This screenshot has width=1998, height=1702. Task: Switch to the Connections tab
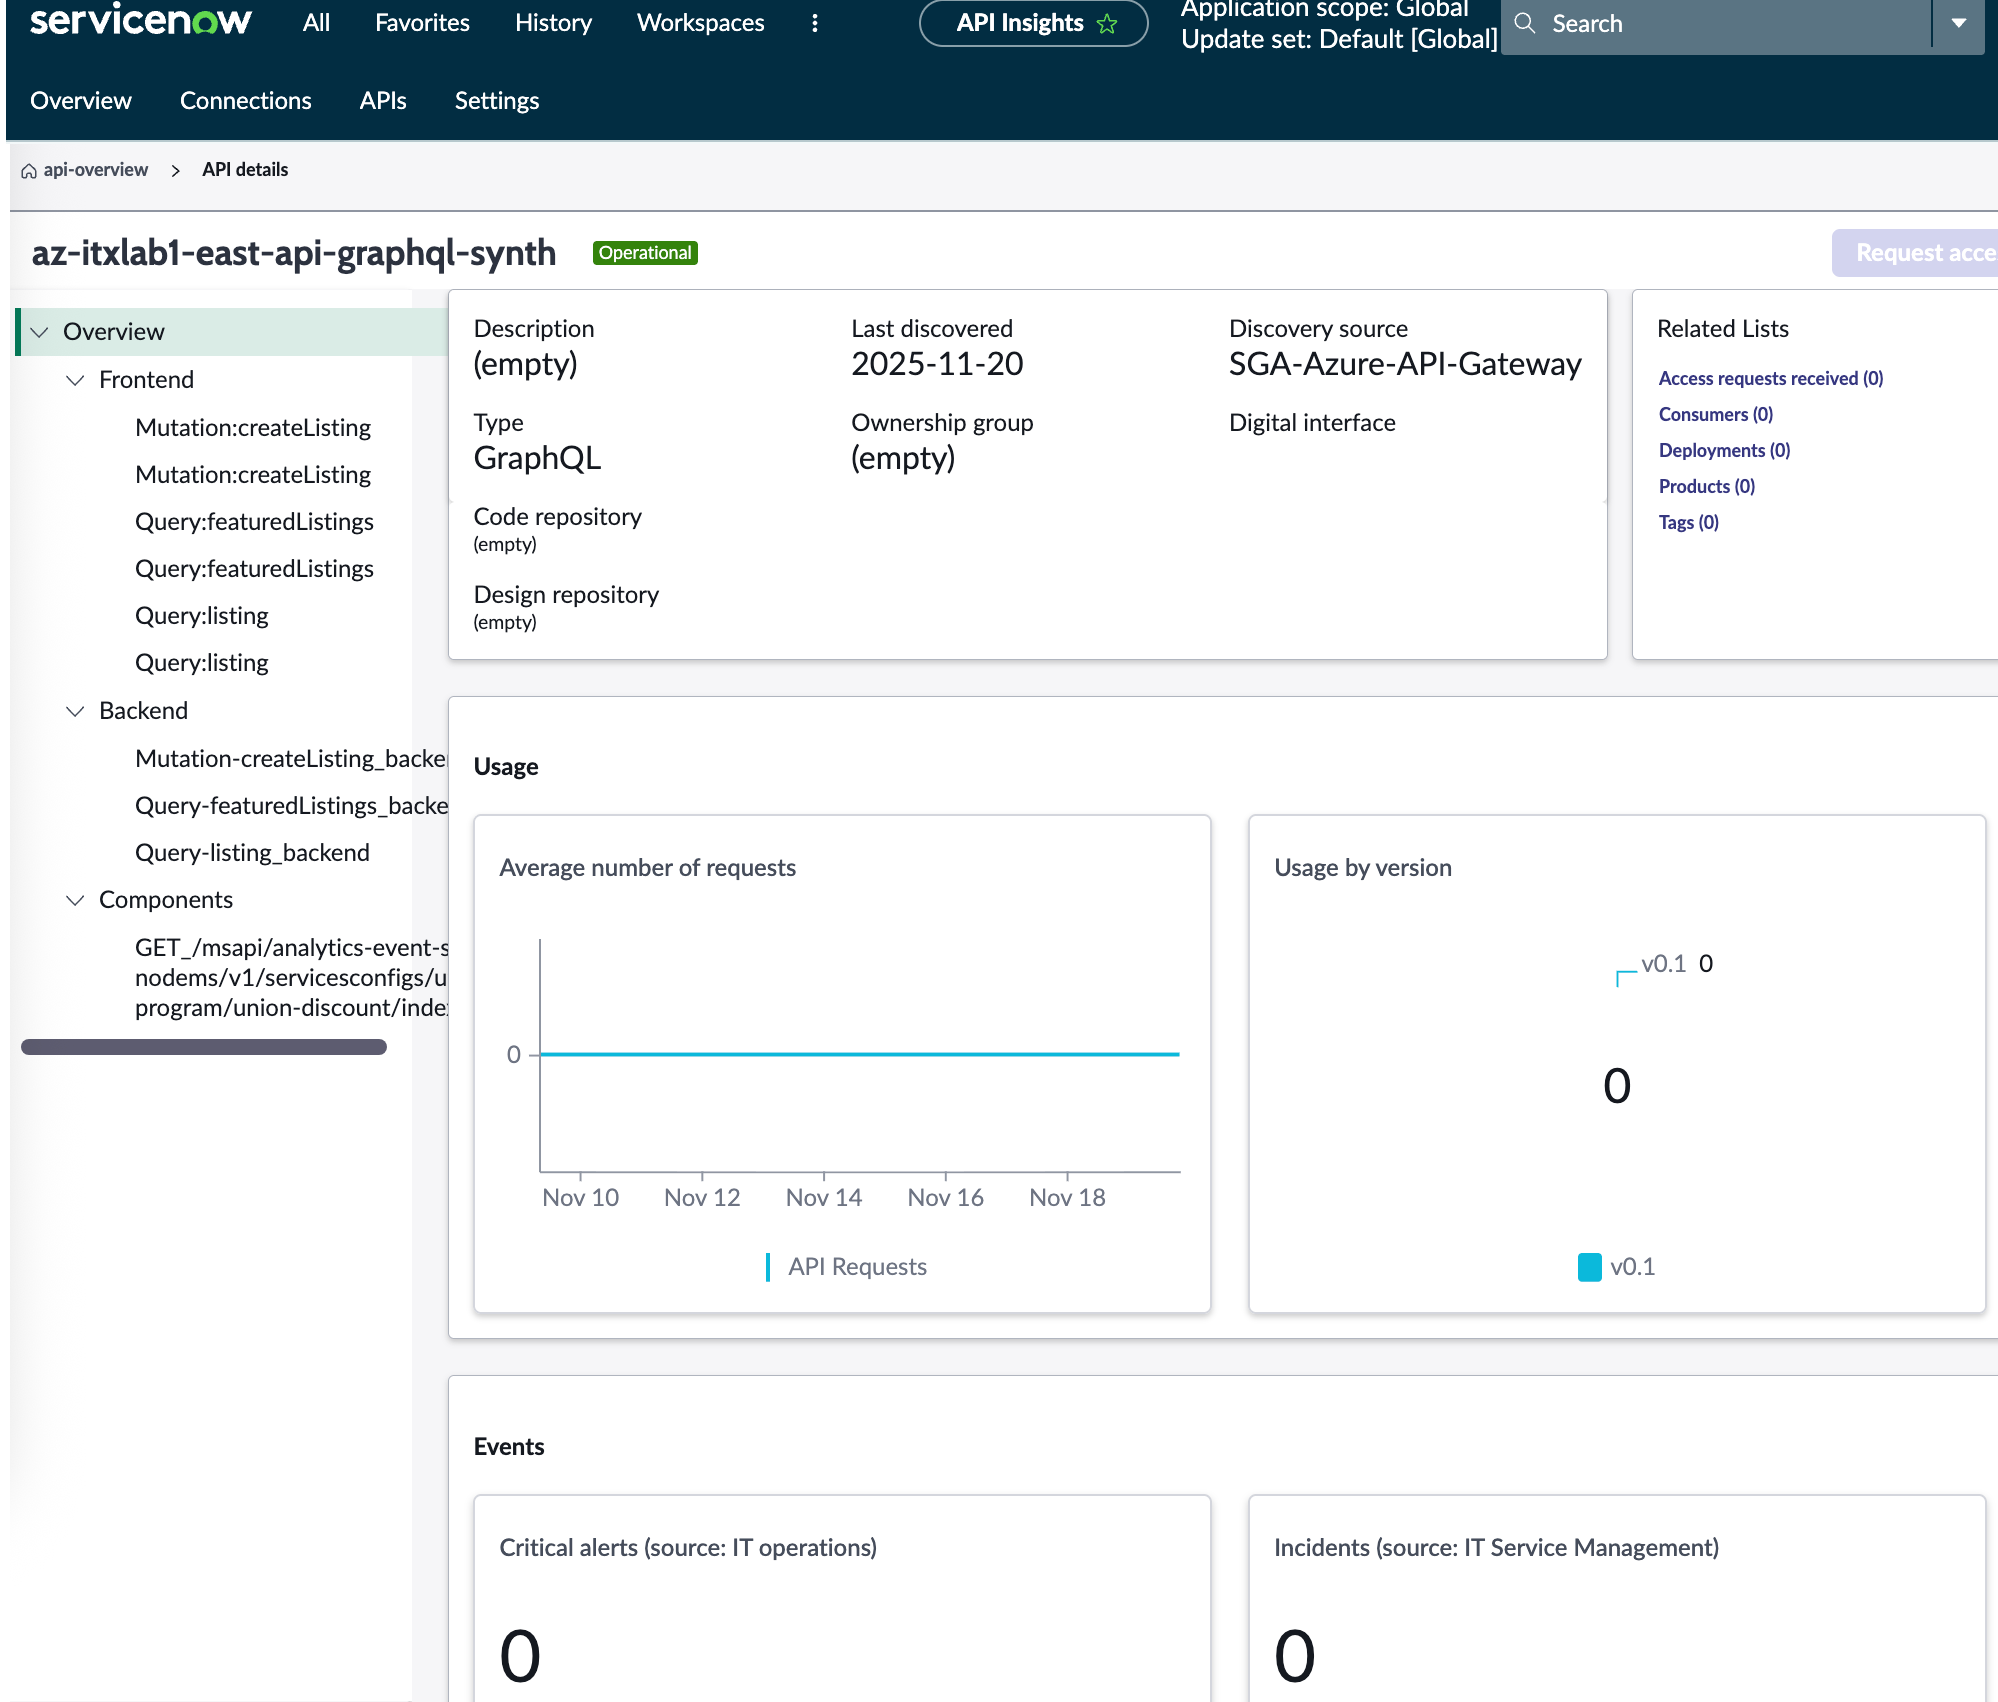click(x=246, y=101)
